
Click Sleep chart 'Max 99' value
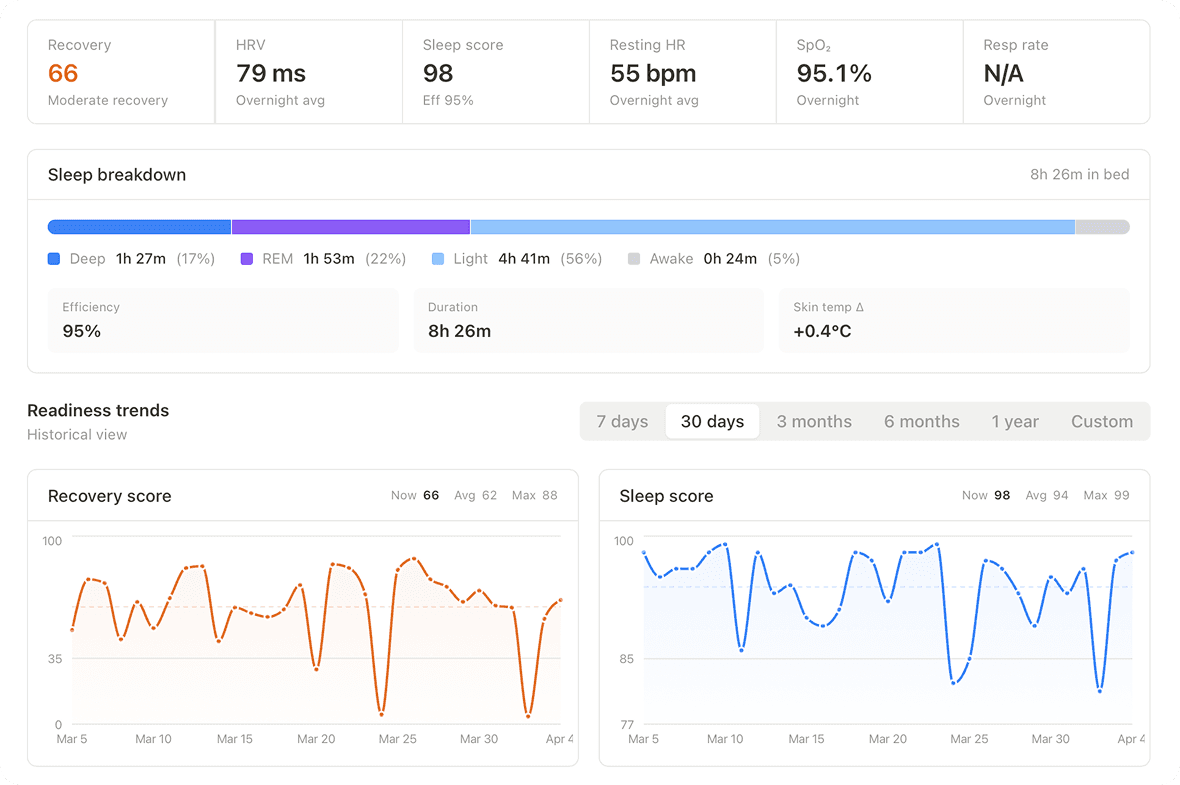(x=1106, y=495)
